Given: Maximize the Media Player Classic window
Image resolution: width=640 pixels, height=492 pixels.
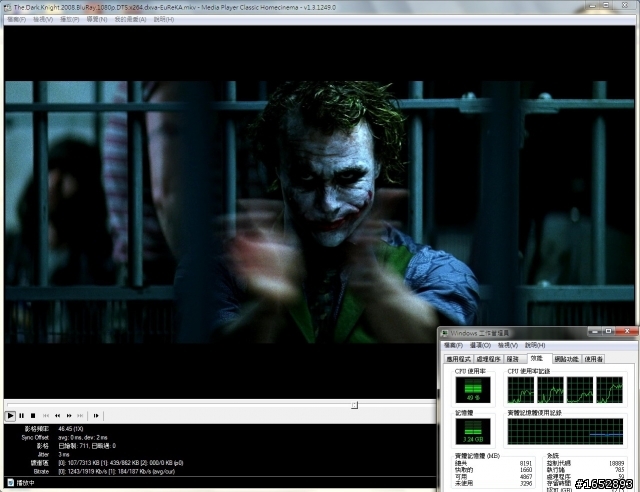Looking at the screenshot, I should pos(606,6).
